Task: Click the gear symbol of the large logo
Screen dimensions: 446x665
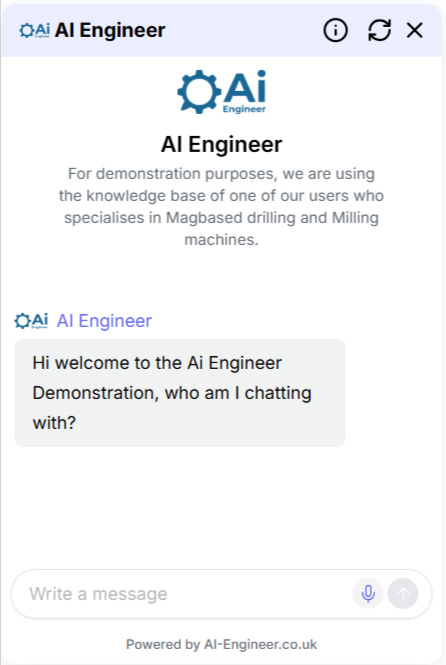Action: tap(199, 92)
